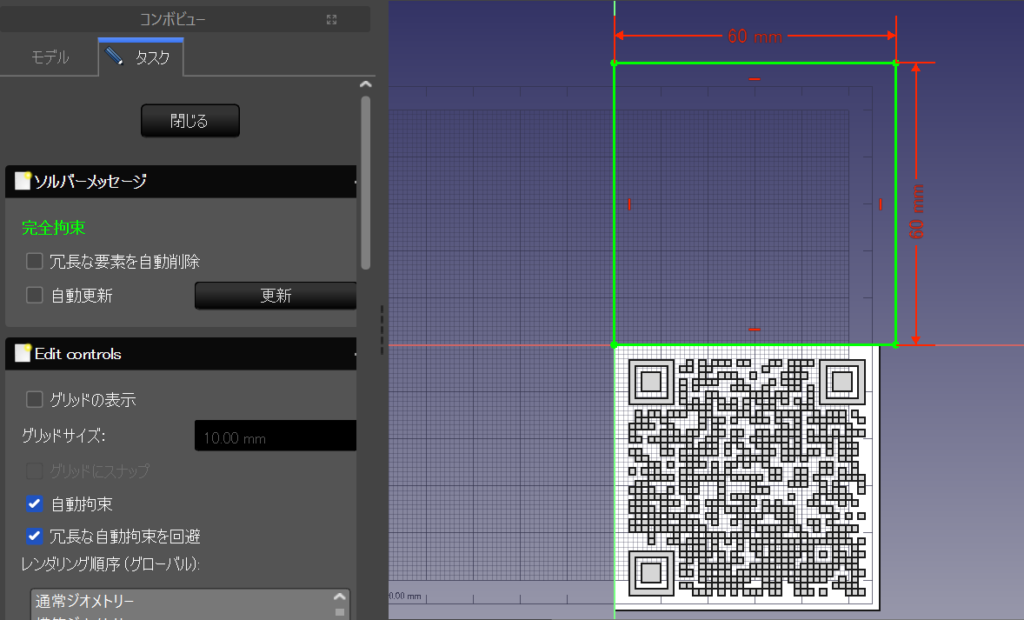The height and width of the screenshot is (620, 1024).
Task: Click the コンボビュー panel title
Action: (172, 20)
